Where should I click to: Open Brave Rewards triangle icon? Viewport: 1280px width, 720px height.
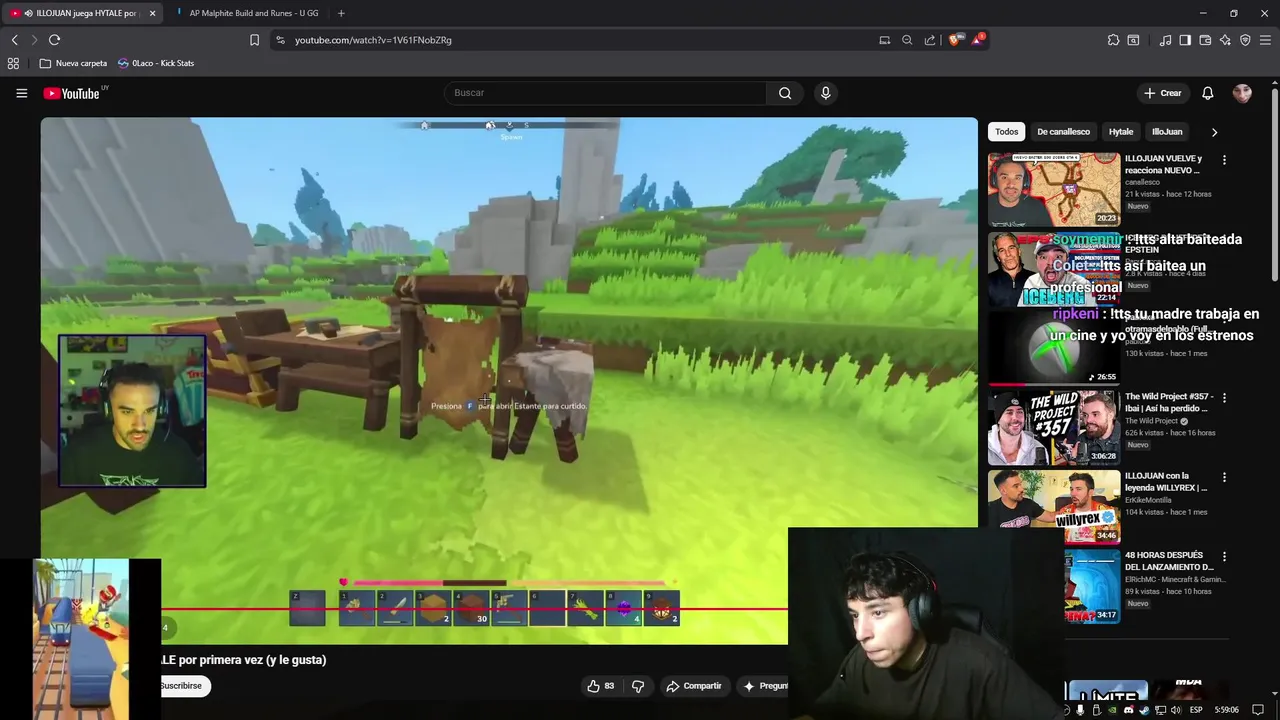pos(977,40)
